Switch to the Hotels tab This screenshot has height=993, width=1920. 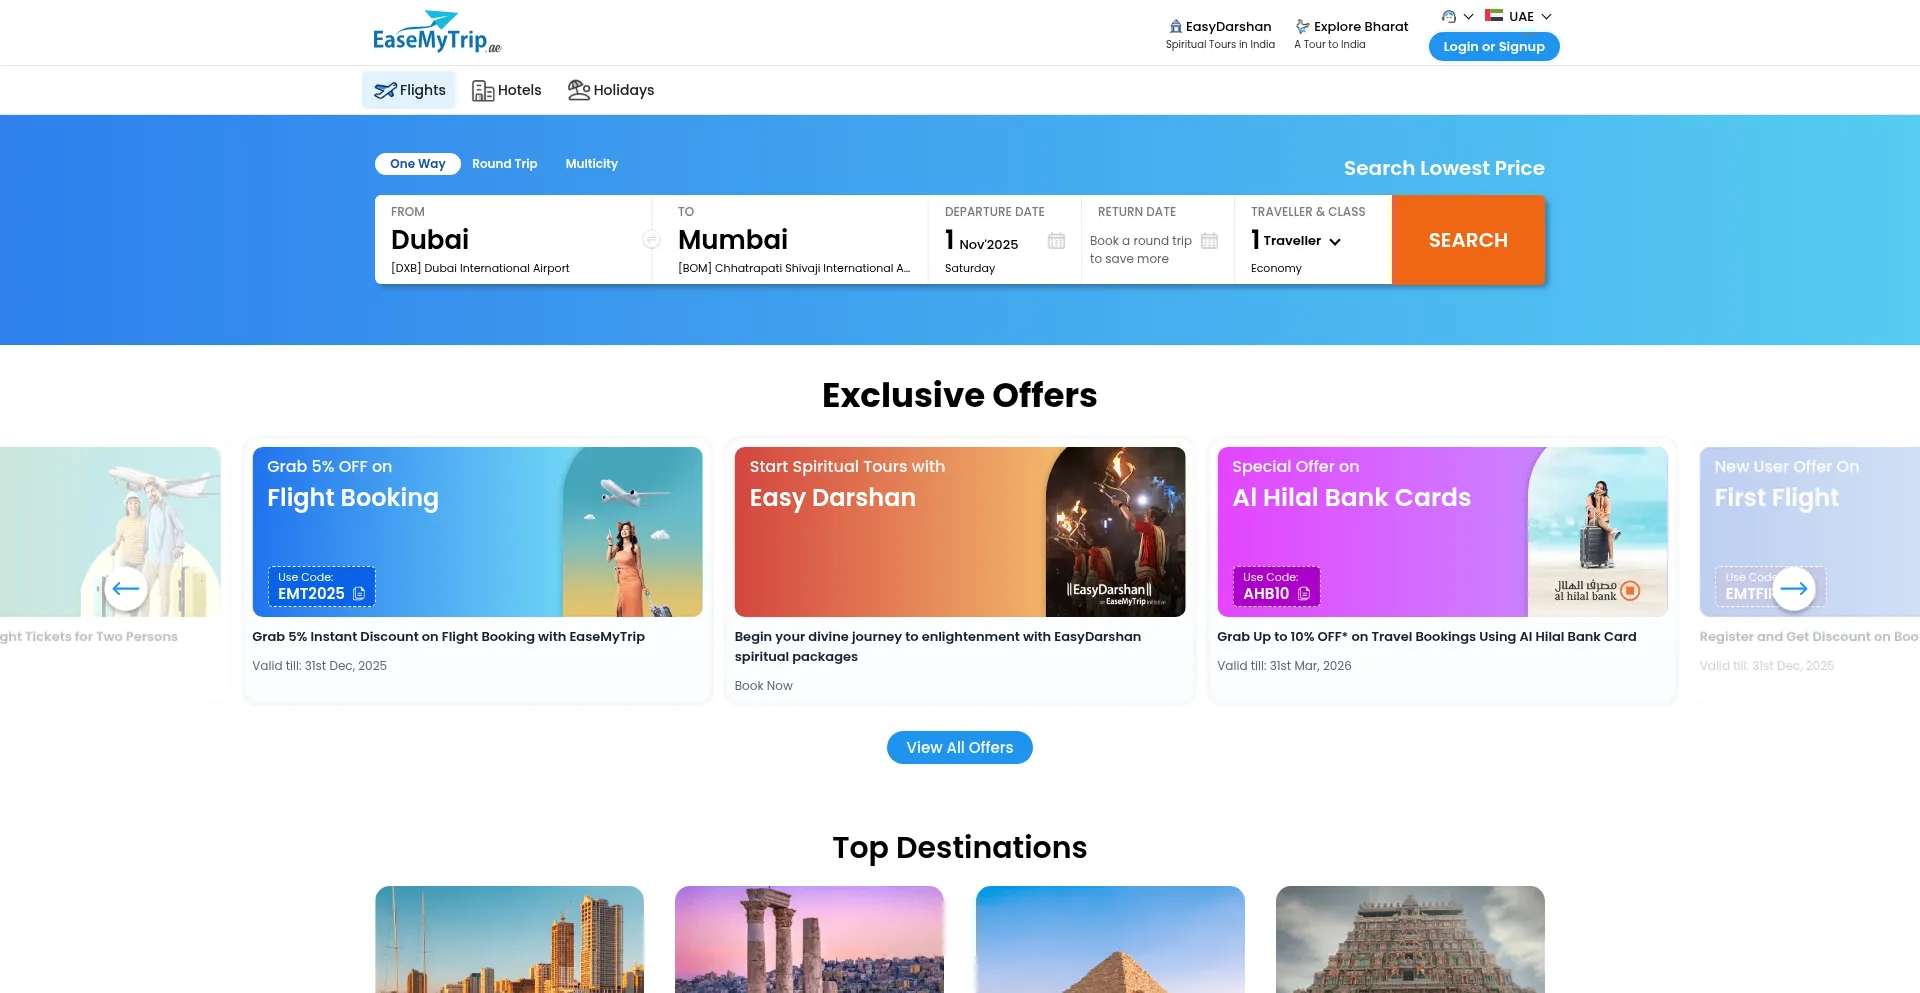[507, 90]
